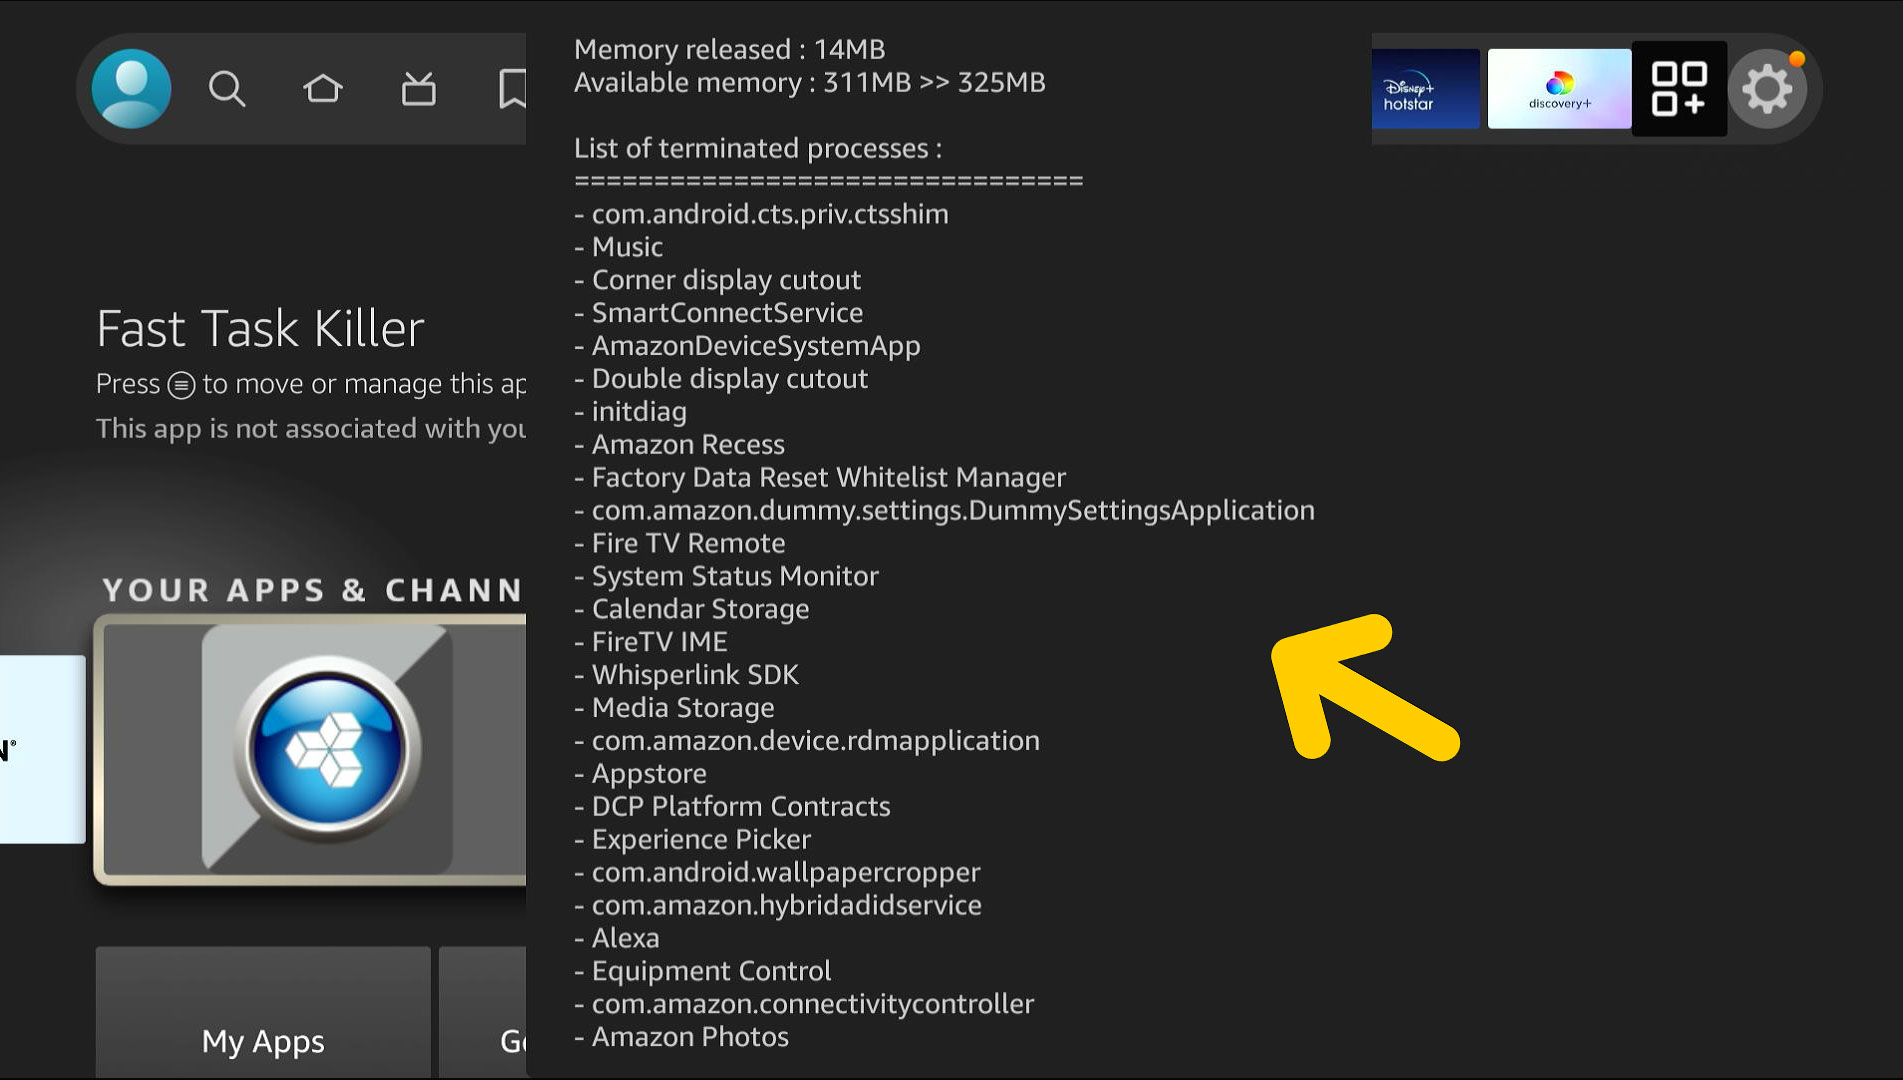Select 'Media Storage' entry
Screen dimensions: 1903x1080
[674, 708]
